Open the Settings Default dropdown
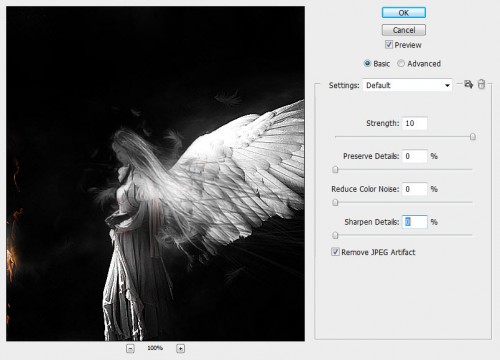This screenshot has width=500, height=360. pyautogui.click(x=407, y=85)
